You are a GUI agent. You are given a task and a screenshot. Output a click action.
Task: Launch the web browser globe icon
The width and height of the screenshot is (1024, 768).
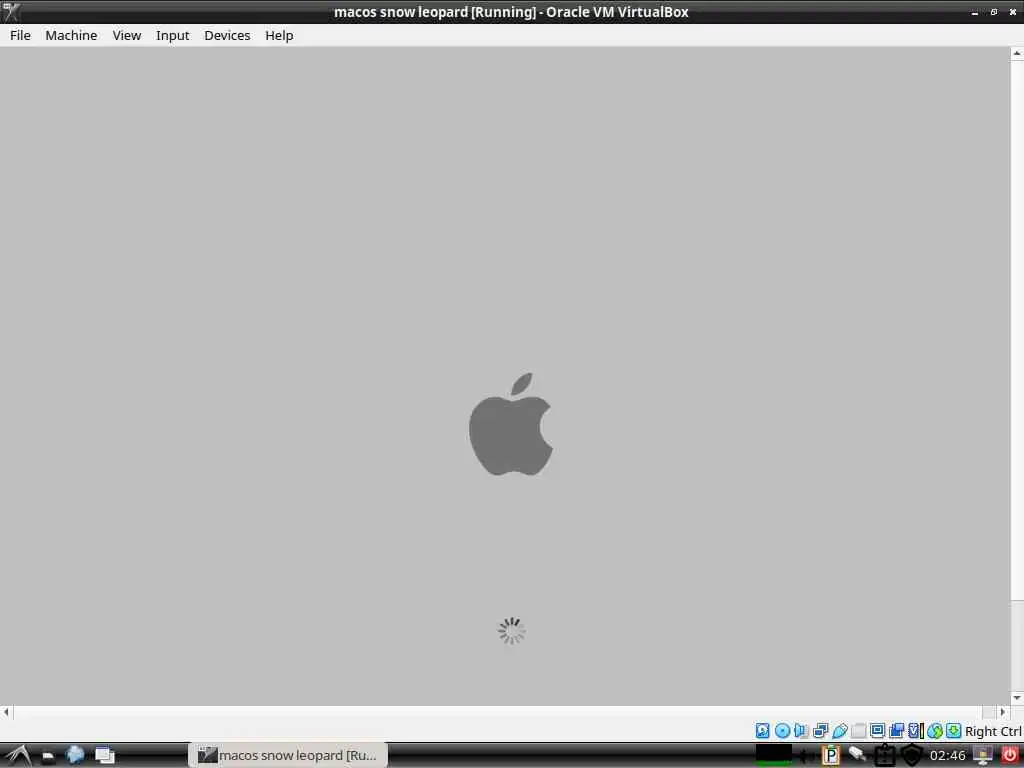[76, 755]
